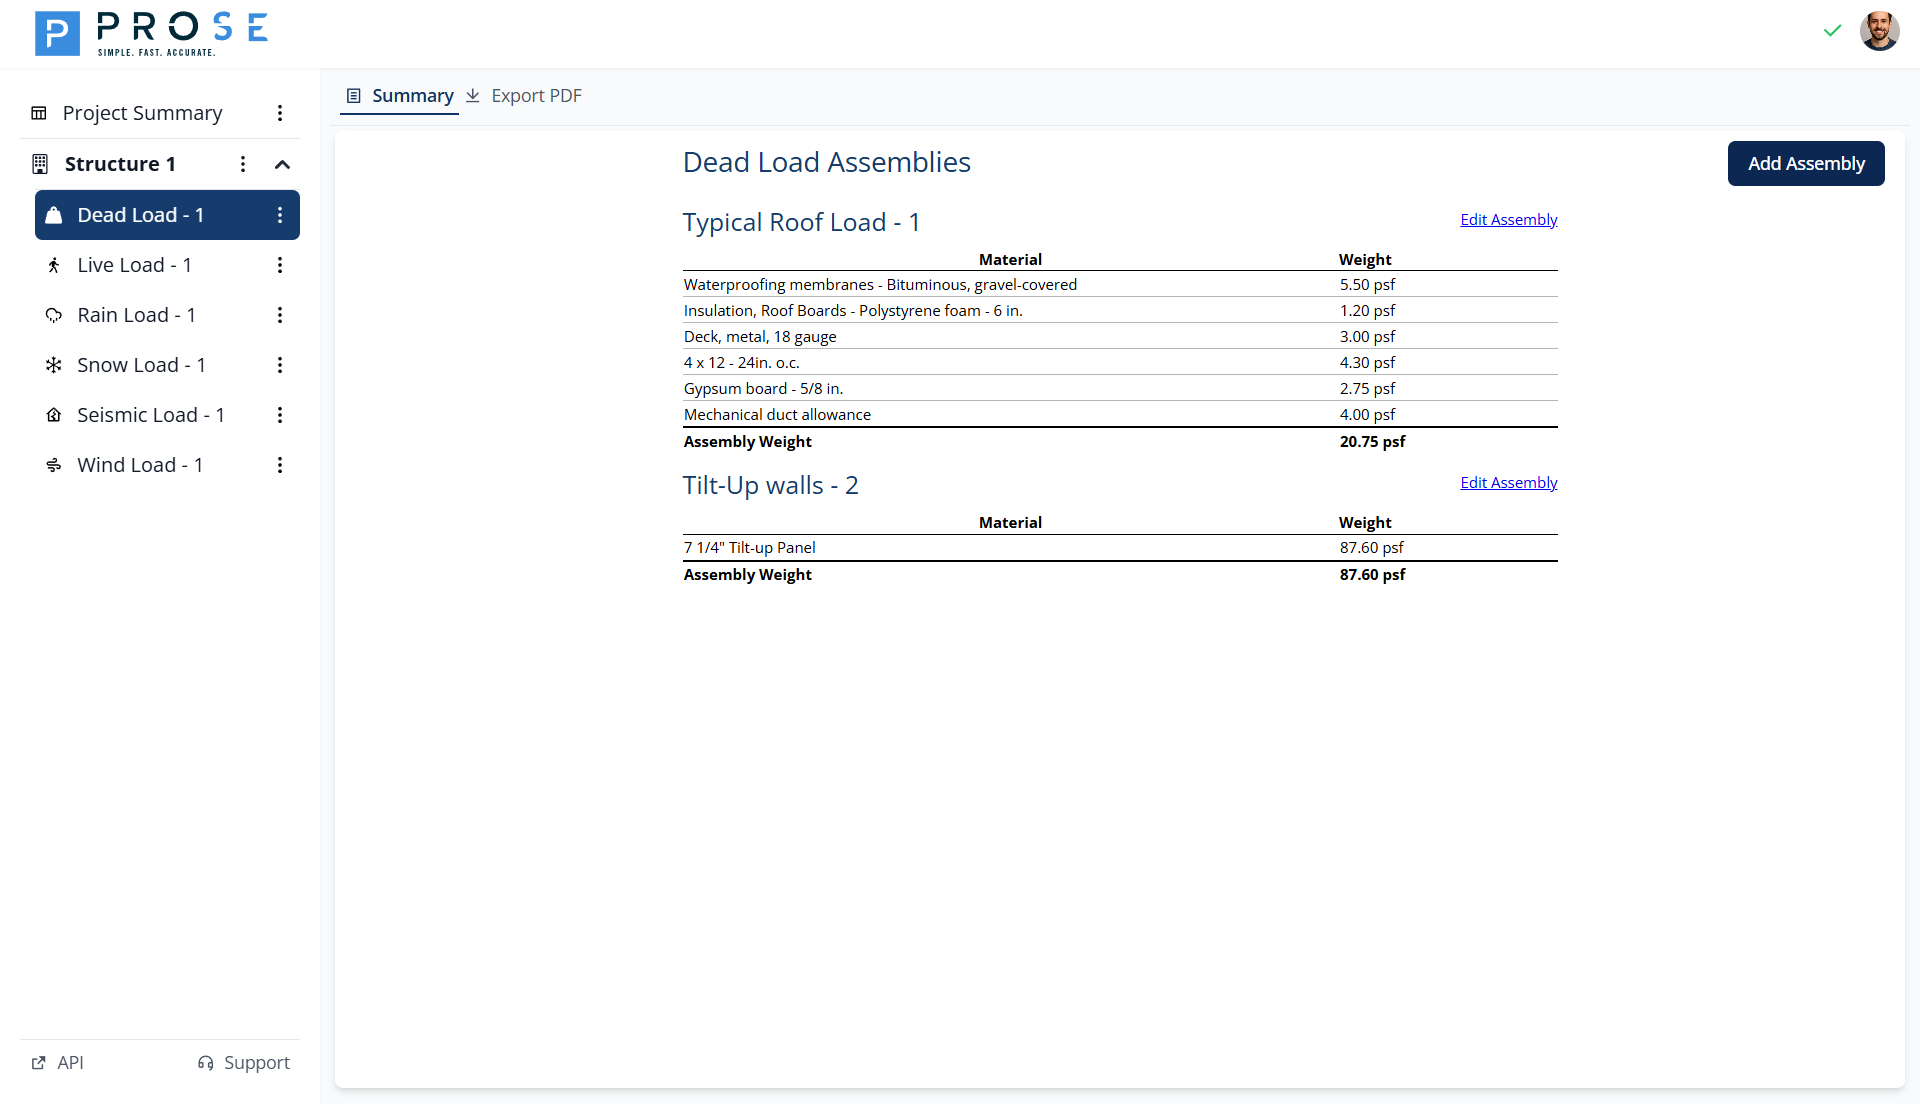Screen dimensions: 1920x1104
Task: Edit the Typical Roof Load assembly
Action: coord(1508,220)
